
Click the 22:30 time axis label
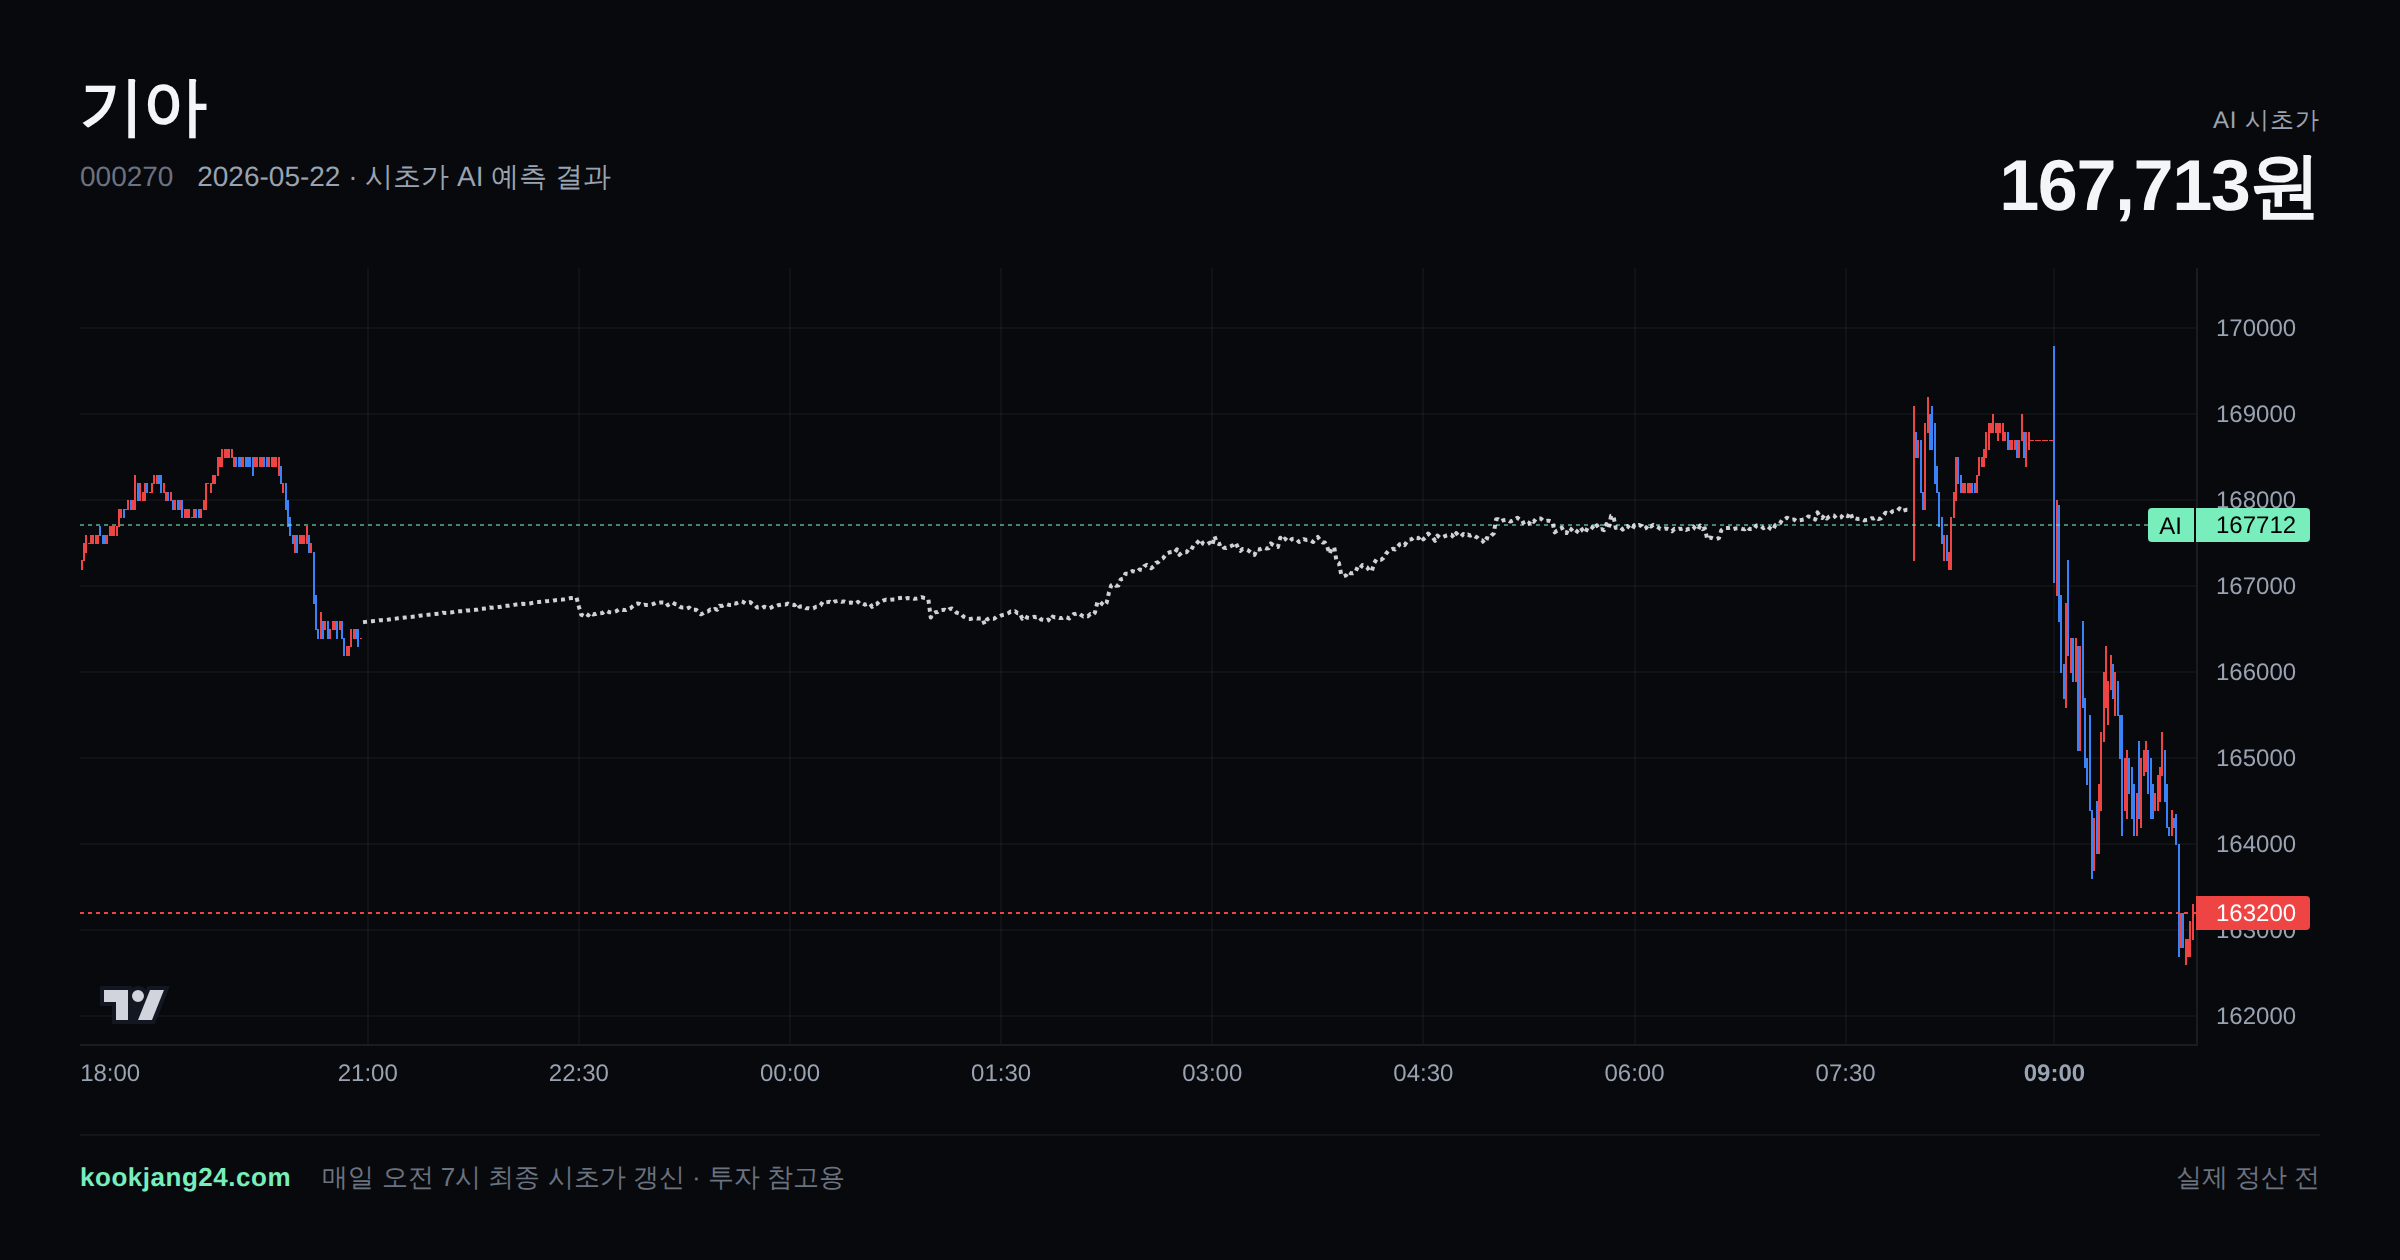click(x=578, y=1073)
